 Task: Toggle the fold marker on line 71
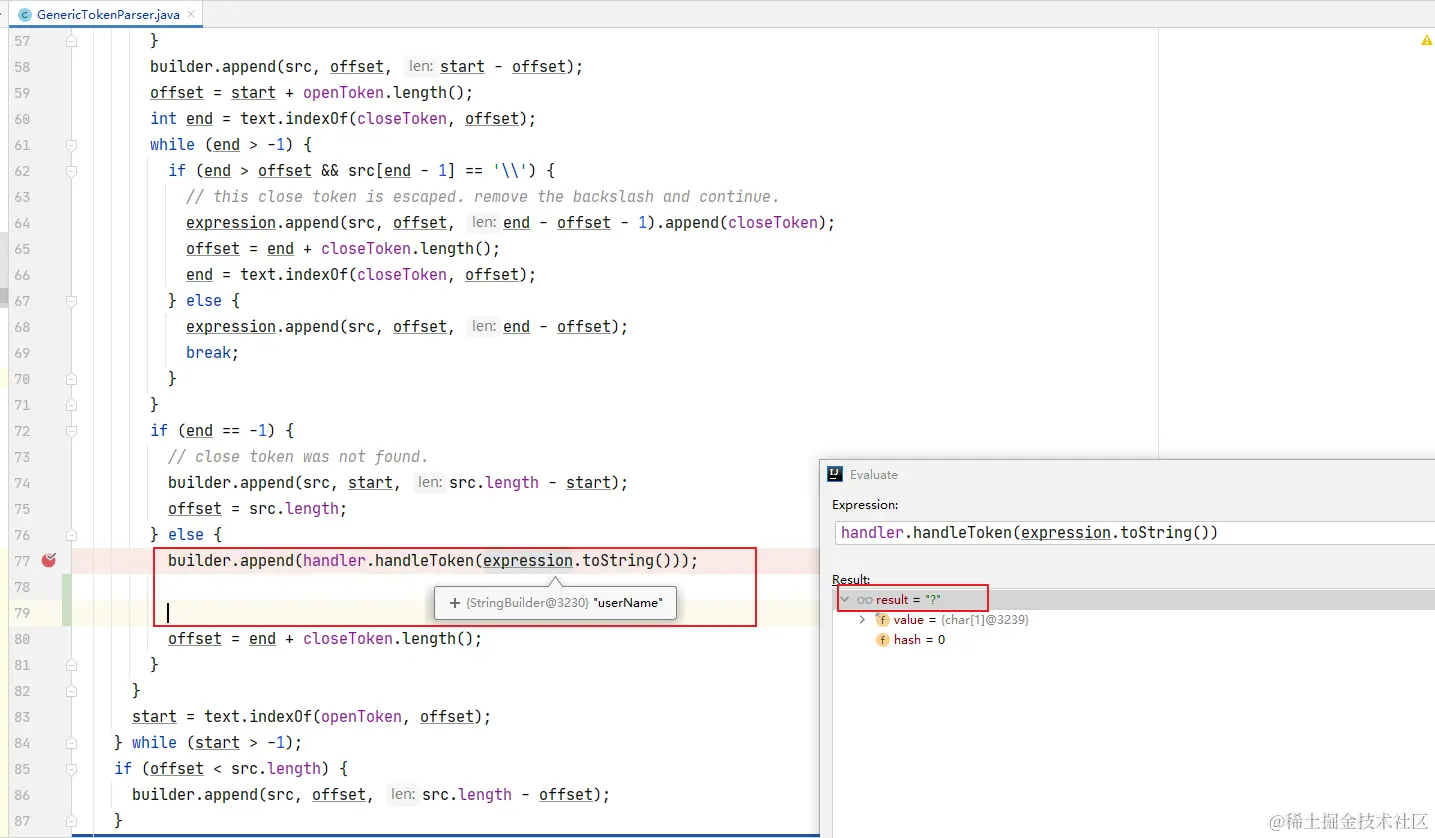(x=71, y=405)
